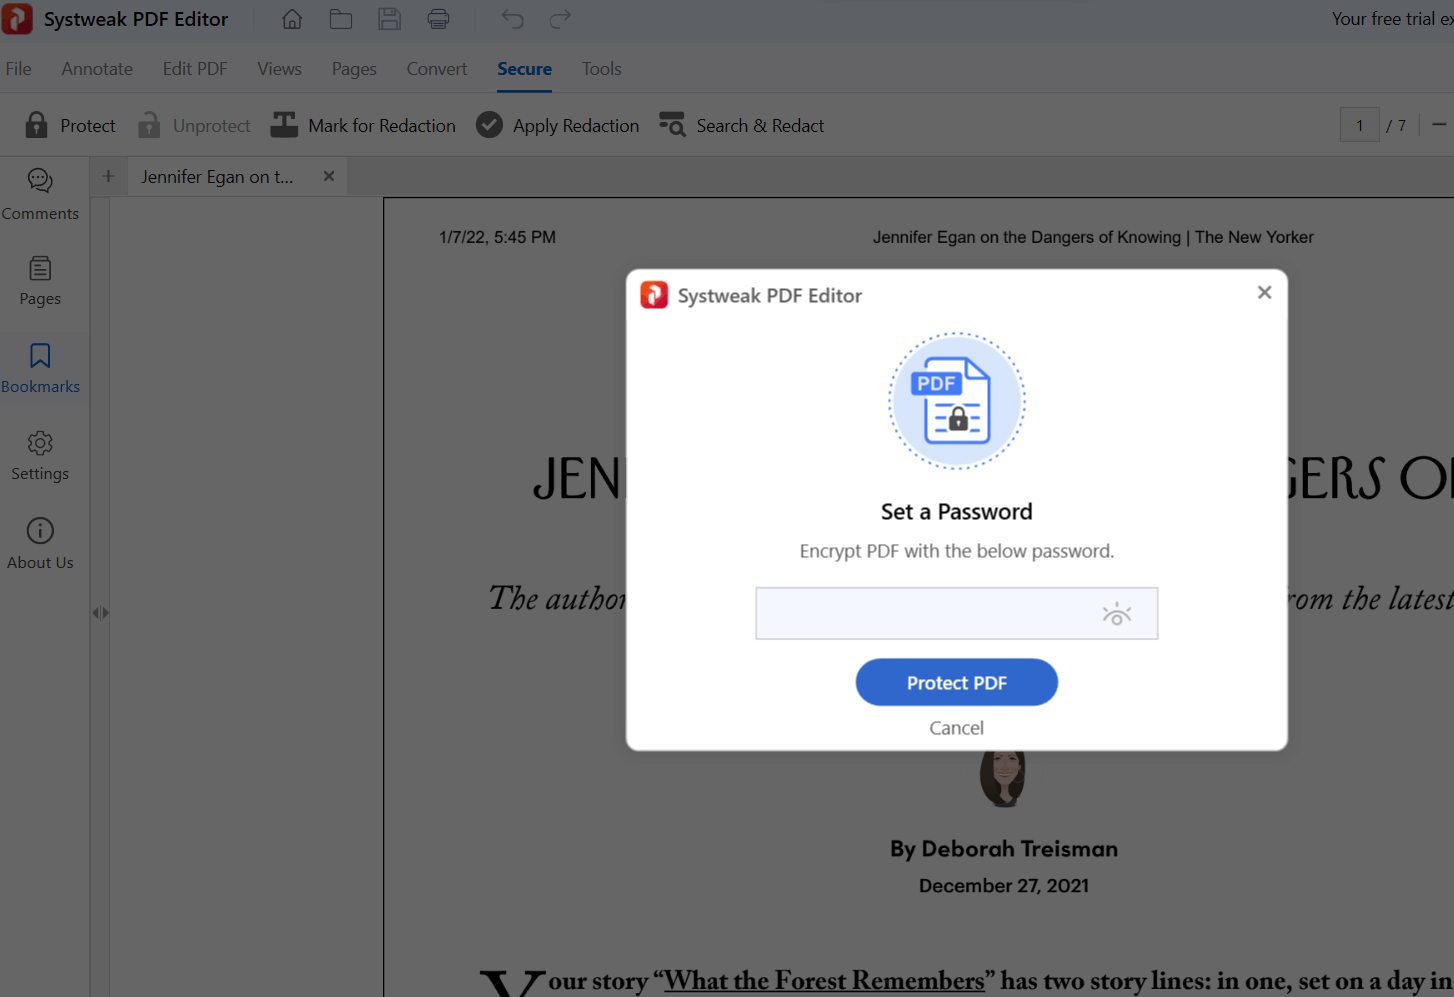Open the Pages side panel
Screen dimensions: 1454x997
40,281
